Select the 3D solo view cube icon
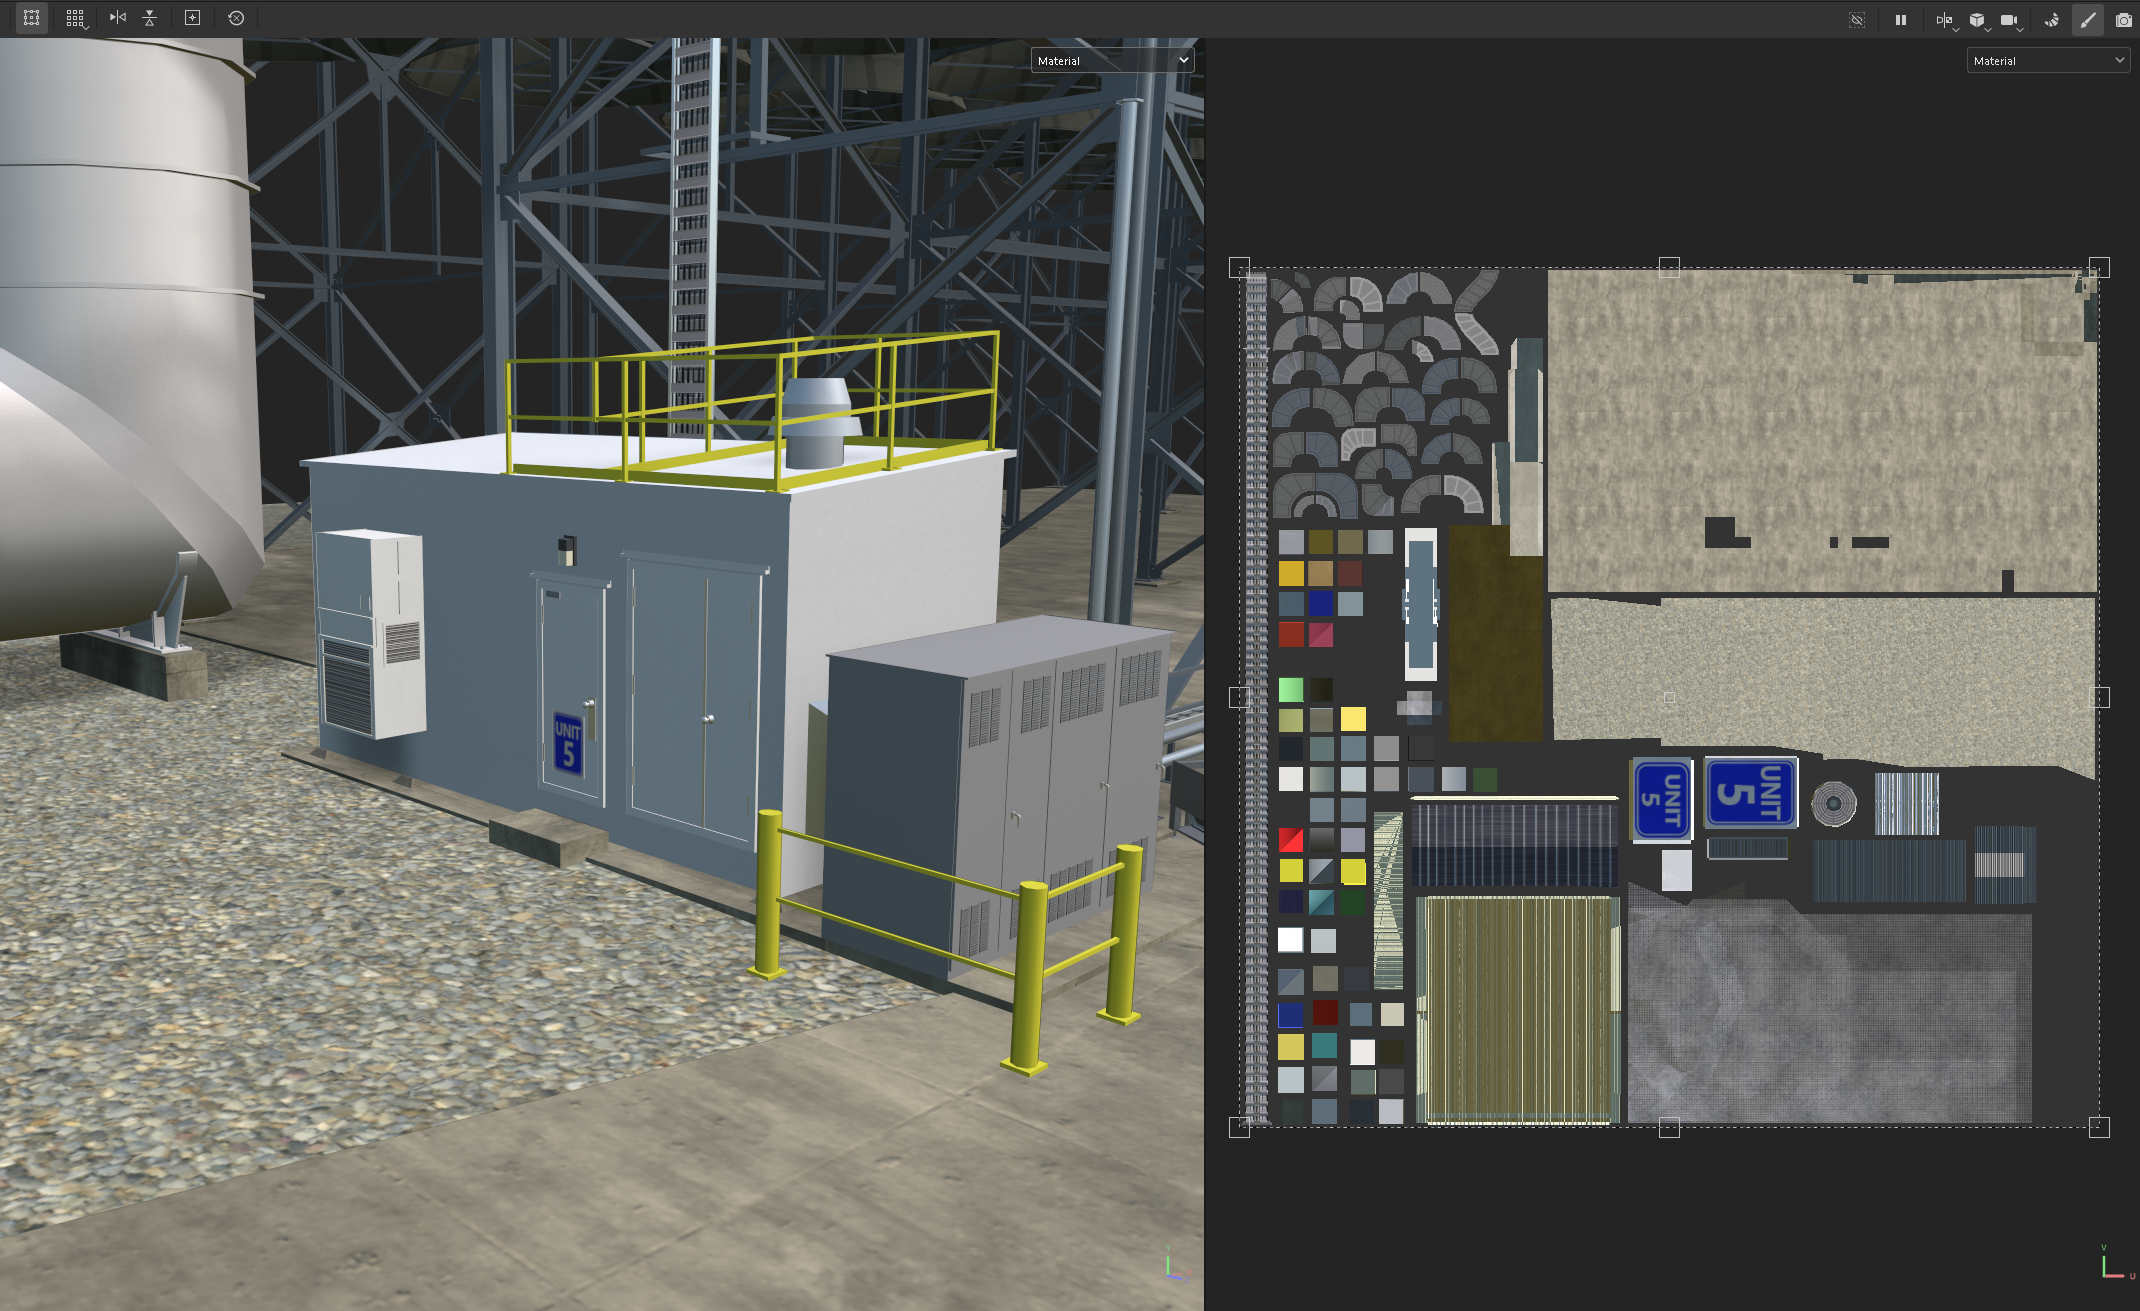Viewport: 2140px width, 1311px height. pos(1977,17)
